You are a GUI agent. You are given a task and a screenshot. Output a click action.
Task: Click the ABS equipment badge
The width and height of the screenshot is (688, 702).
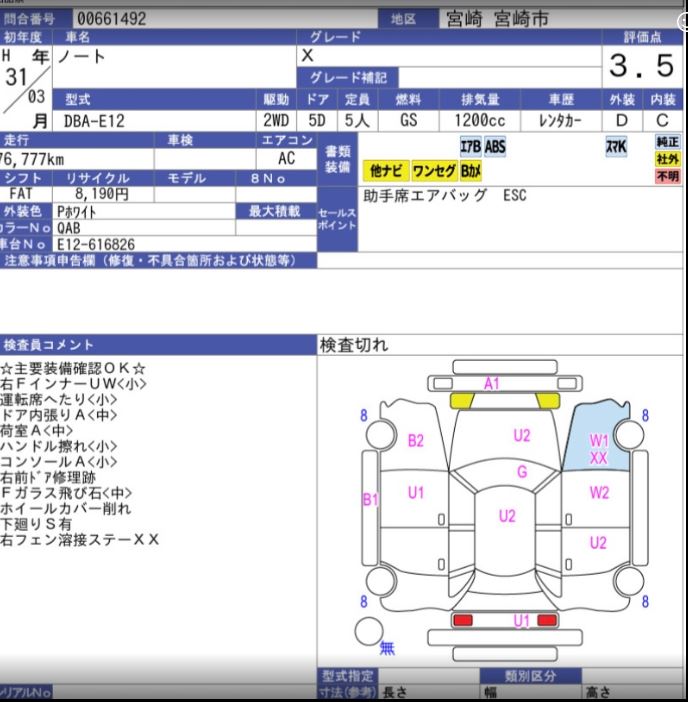pos(495,147)
